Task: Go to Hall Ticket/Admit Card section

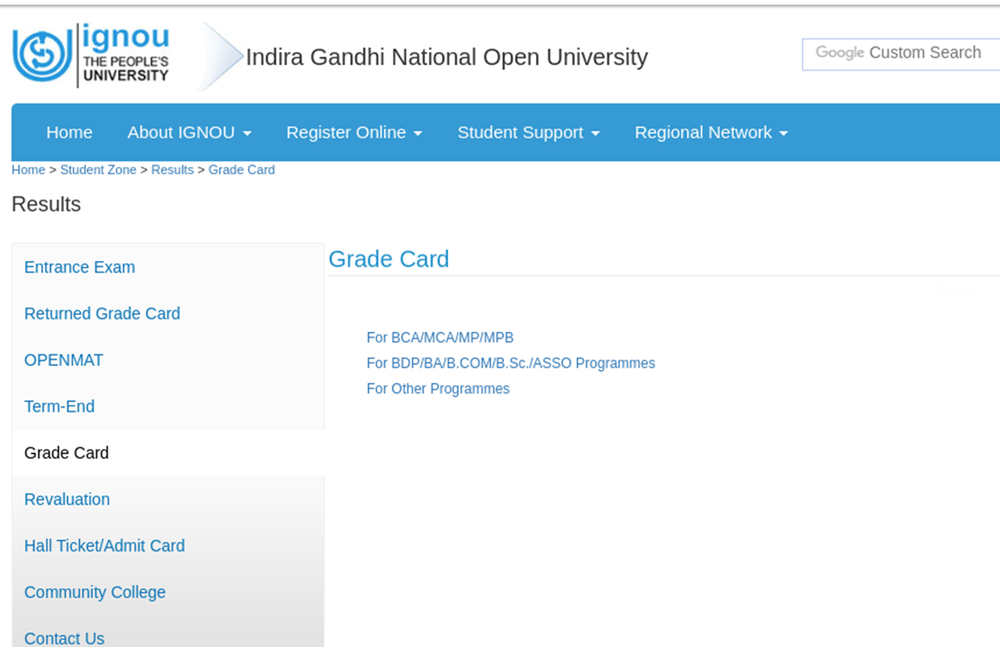Action: coord(104,546)
